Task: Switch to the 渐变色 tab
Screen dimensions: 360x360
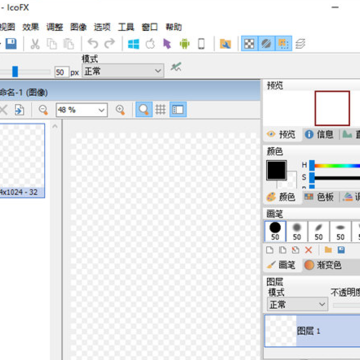Action: [x=323, y=265]
